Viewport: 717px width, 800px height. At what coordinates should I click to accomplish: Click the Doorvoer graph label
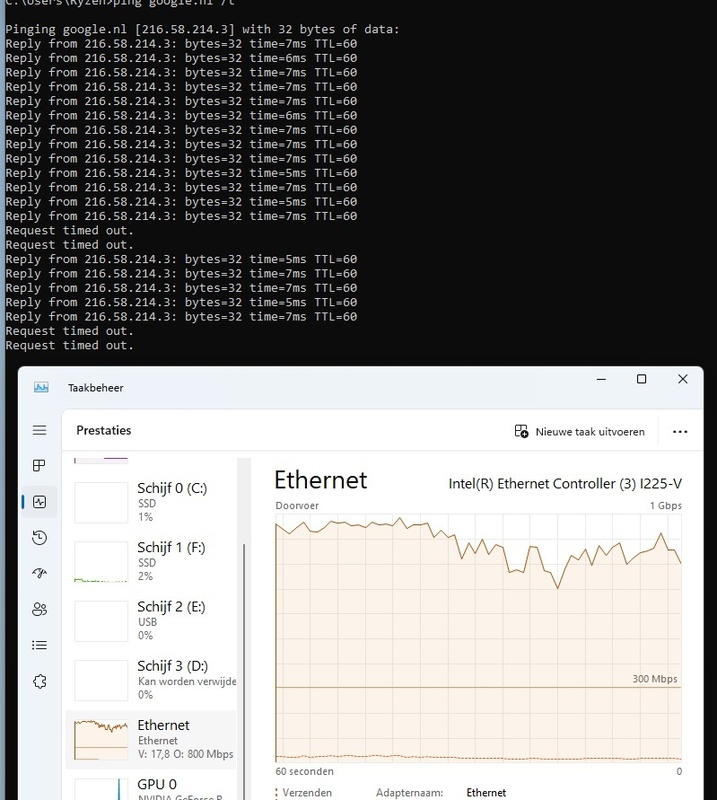[x=297, y=506]
